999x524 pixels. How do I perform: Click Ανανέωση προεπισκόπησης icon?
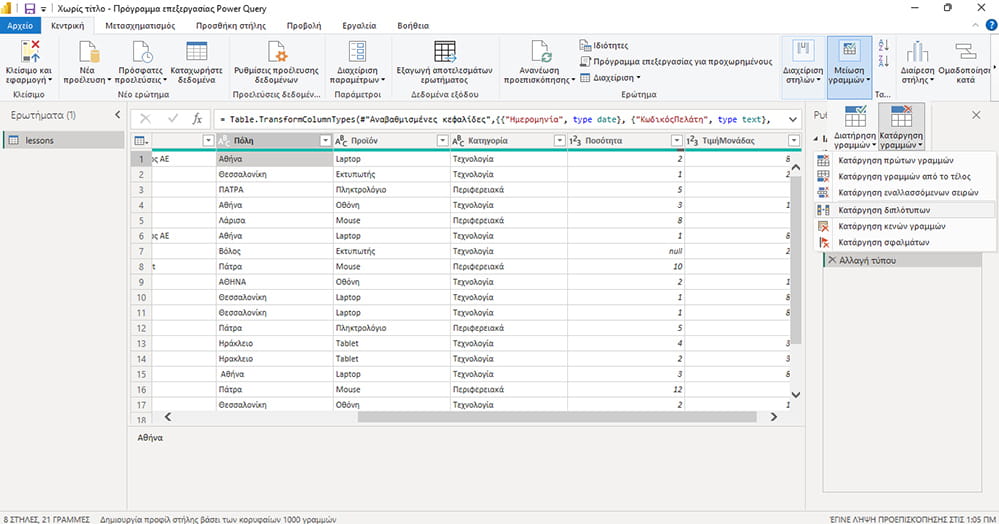click(x=540, y=52)
